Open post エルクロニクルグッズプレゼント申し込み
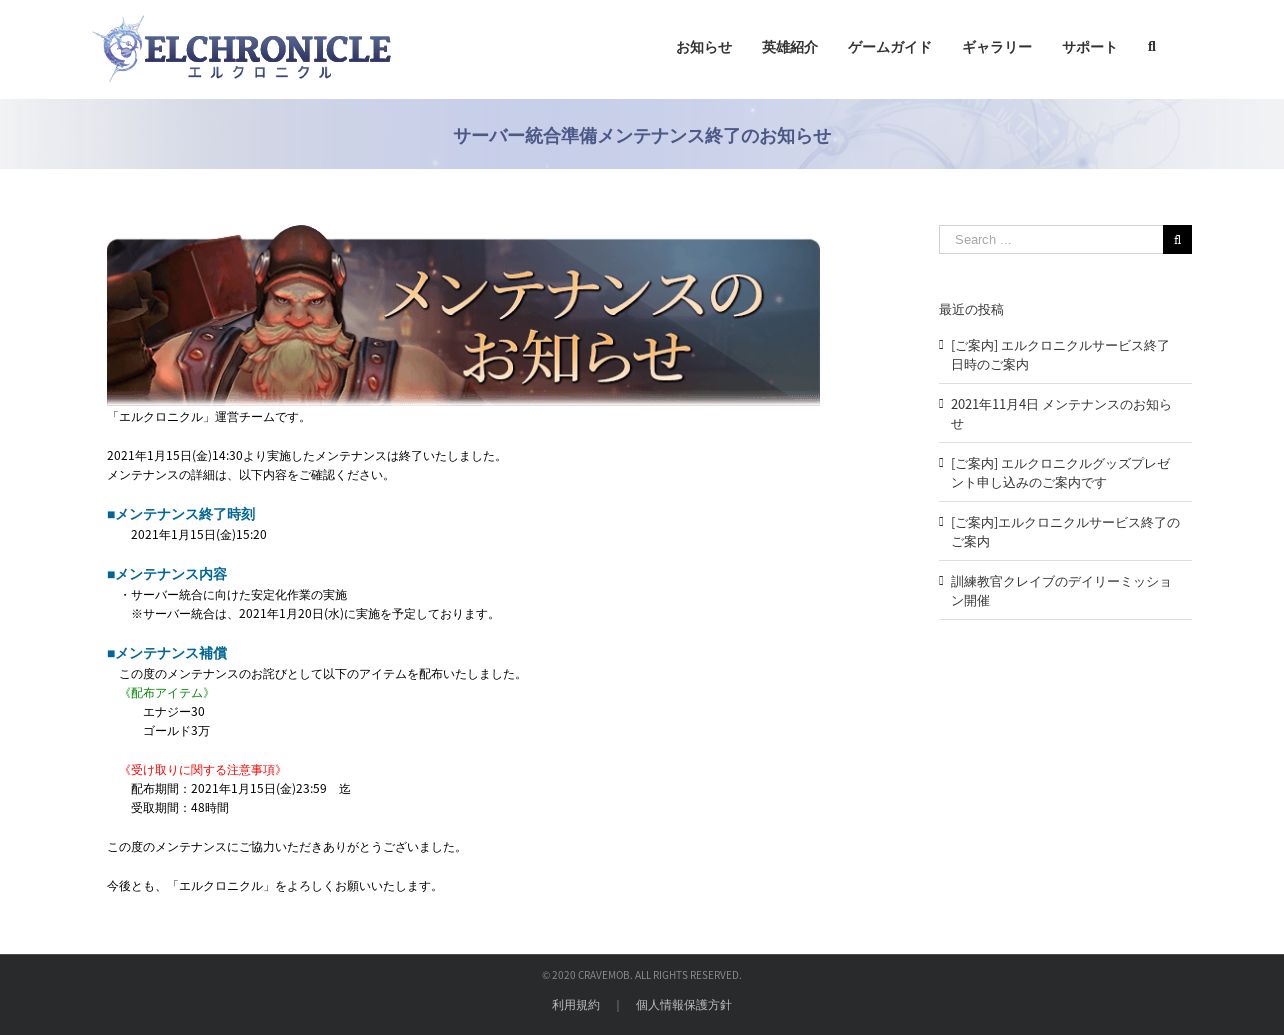Screen dimensions: 1284x1035 (x=1060, y=473)
